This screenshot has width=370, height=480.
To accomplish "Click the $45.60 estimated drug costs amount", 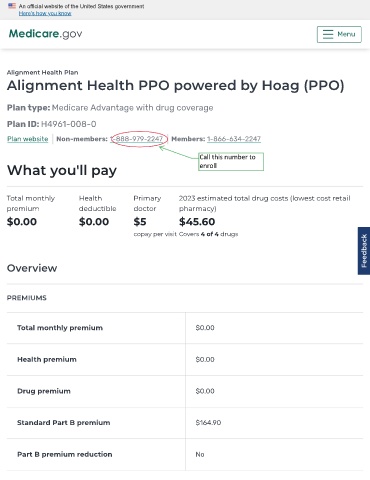I will point(197,222).
